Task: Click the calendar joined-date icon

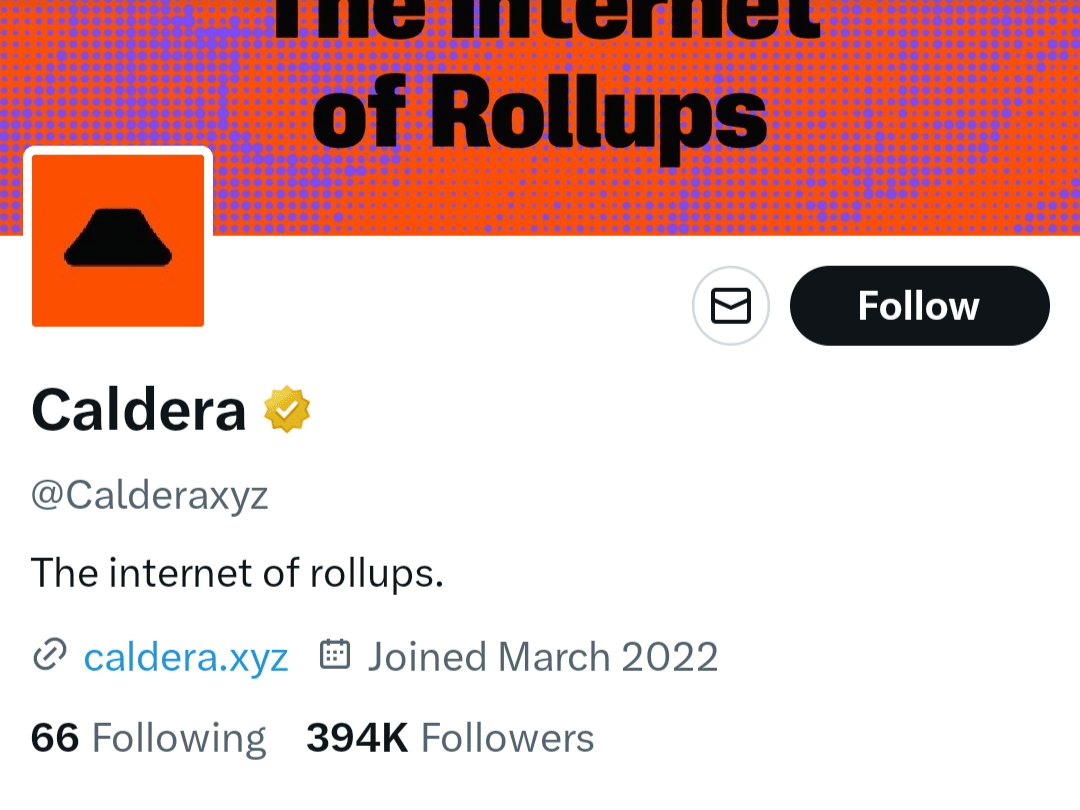Action: point(335,654)
